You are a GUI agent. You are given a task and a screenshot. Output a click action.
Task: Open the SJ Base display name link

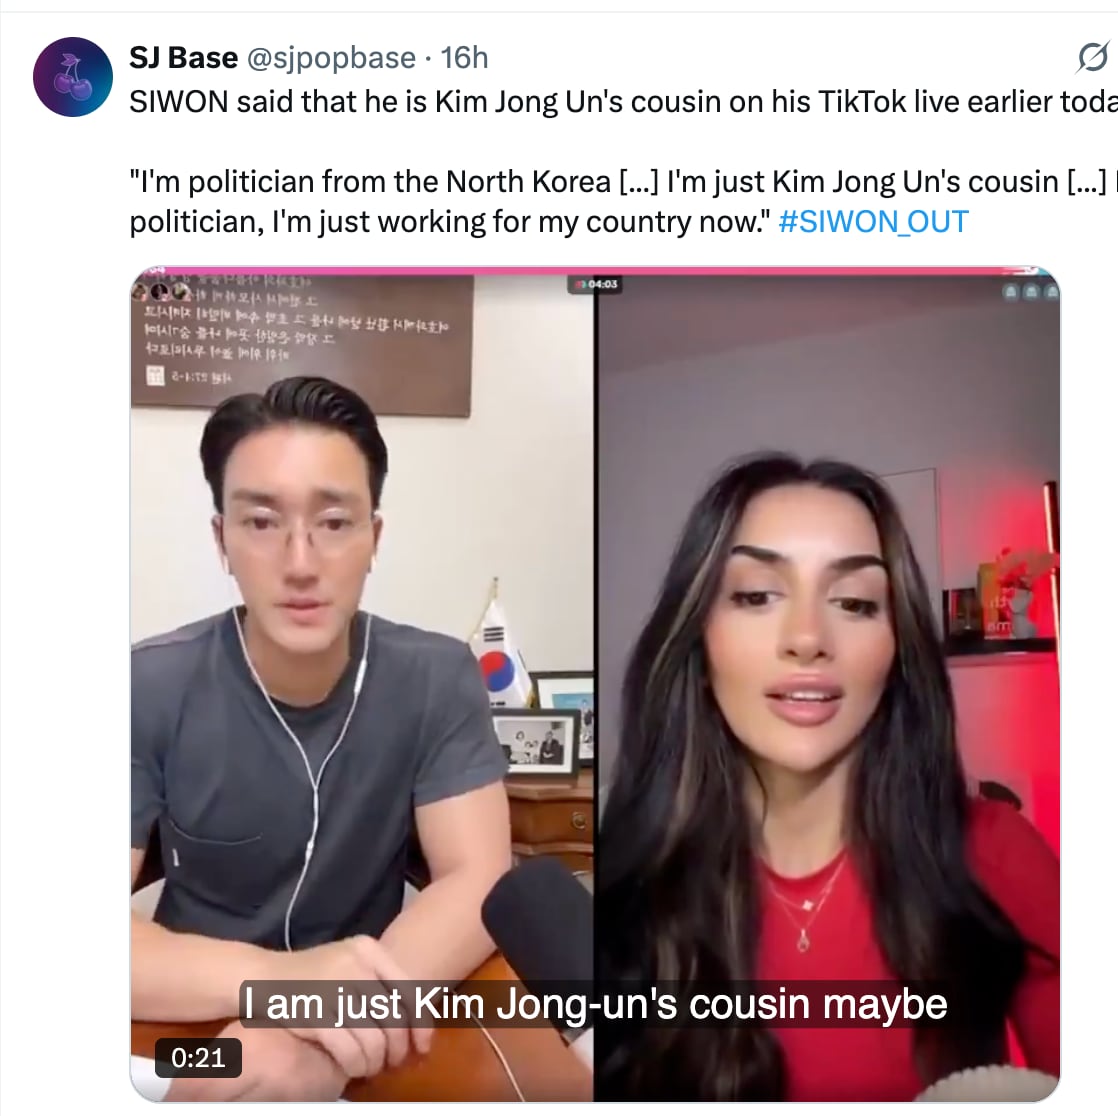[183, 58]
